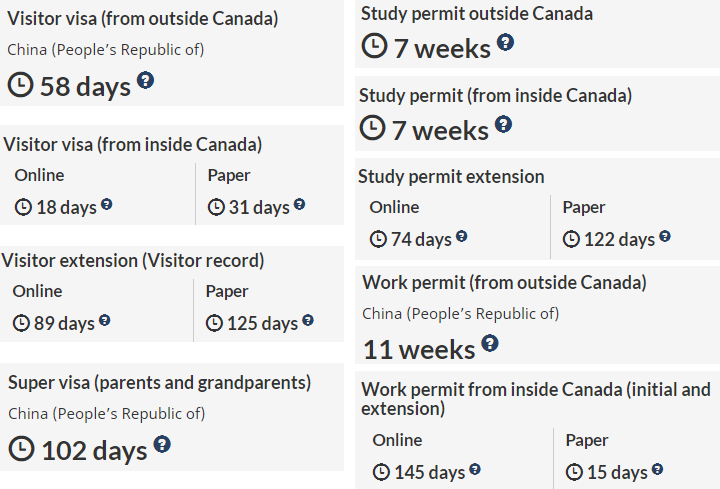Open help icon next to 18 days online

[107, 204]
